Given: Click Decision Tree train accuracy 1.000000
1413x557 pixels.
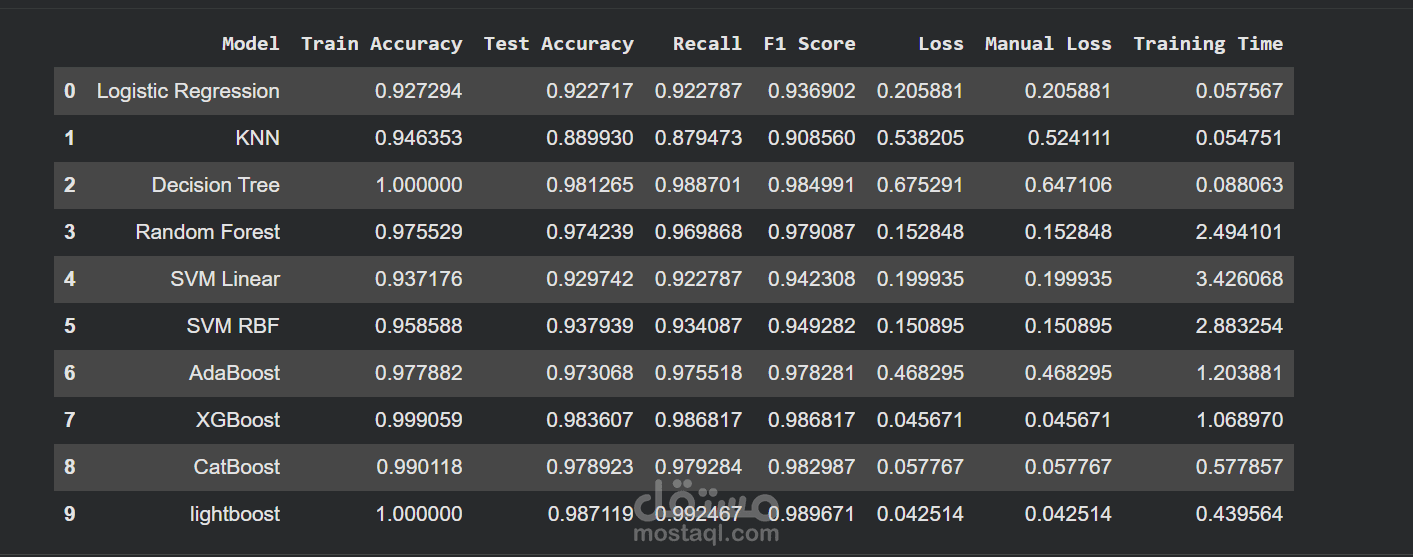Looking at the screenshot, I should [x=419, y=185].
